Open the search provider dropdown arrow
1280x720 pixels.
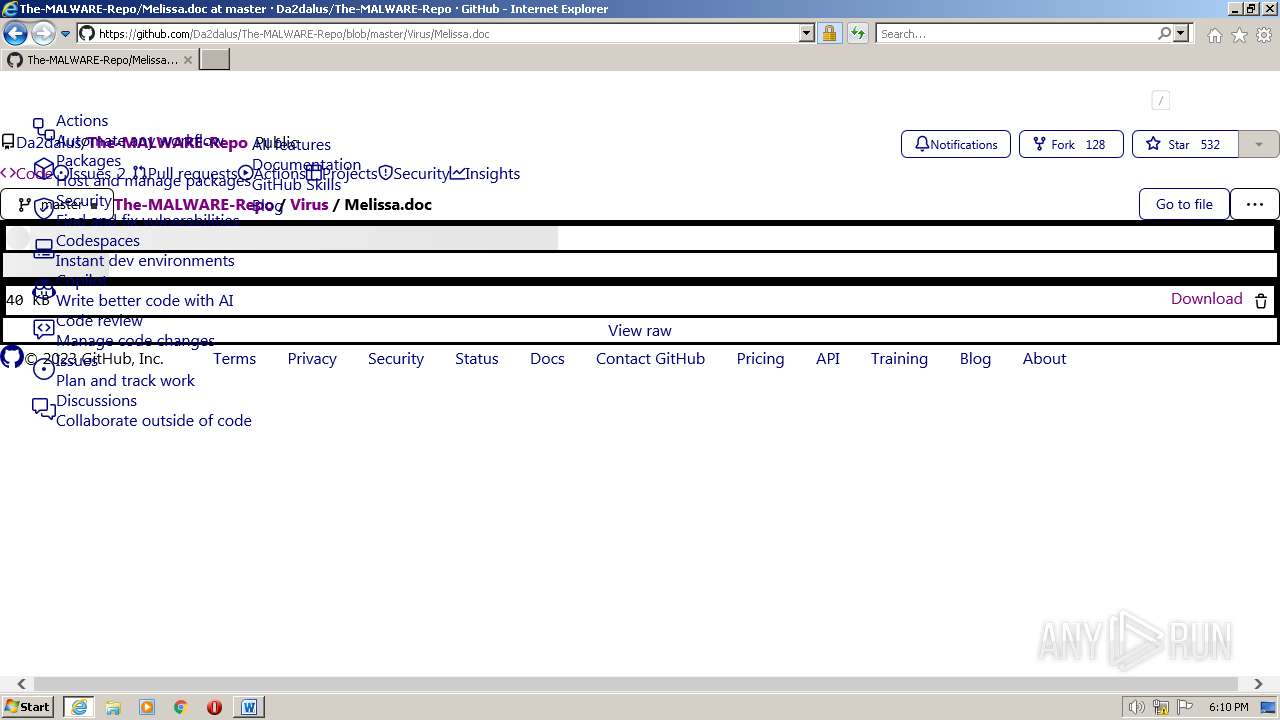coord(1181,33)
